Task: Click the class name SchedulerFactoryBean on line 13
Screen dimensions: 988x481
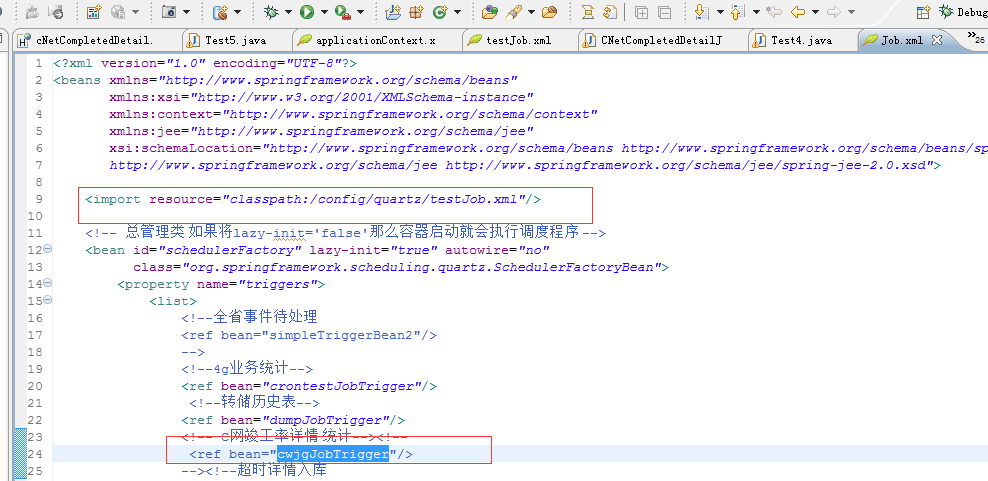Action: coord(574,267)
